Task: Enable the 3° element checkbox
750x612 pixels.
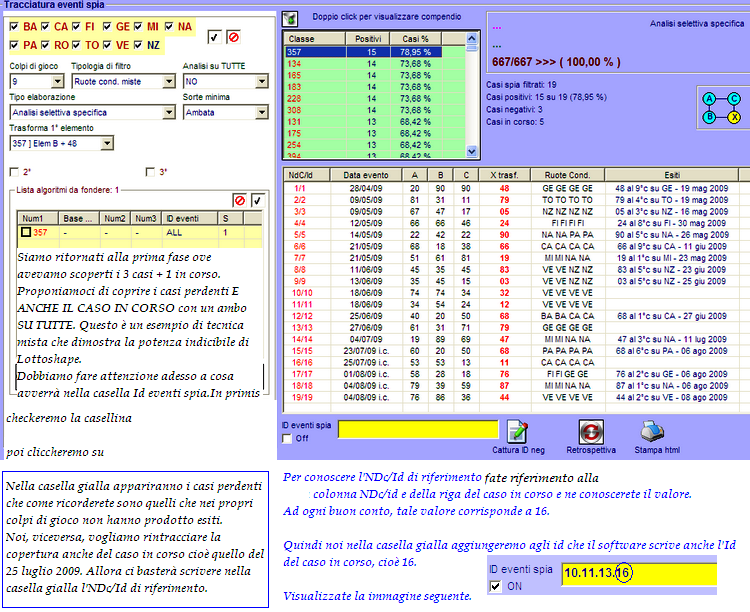Action: (150, 172)
